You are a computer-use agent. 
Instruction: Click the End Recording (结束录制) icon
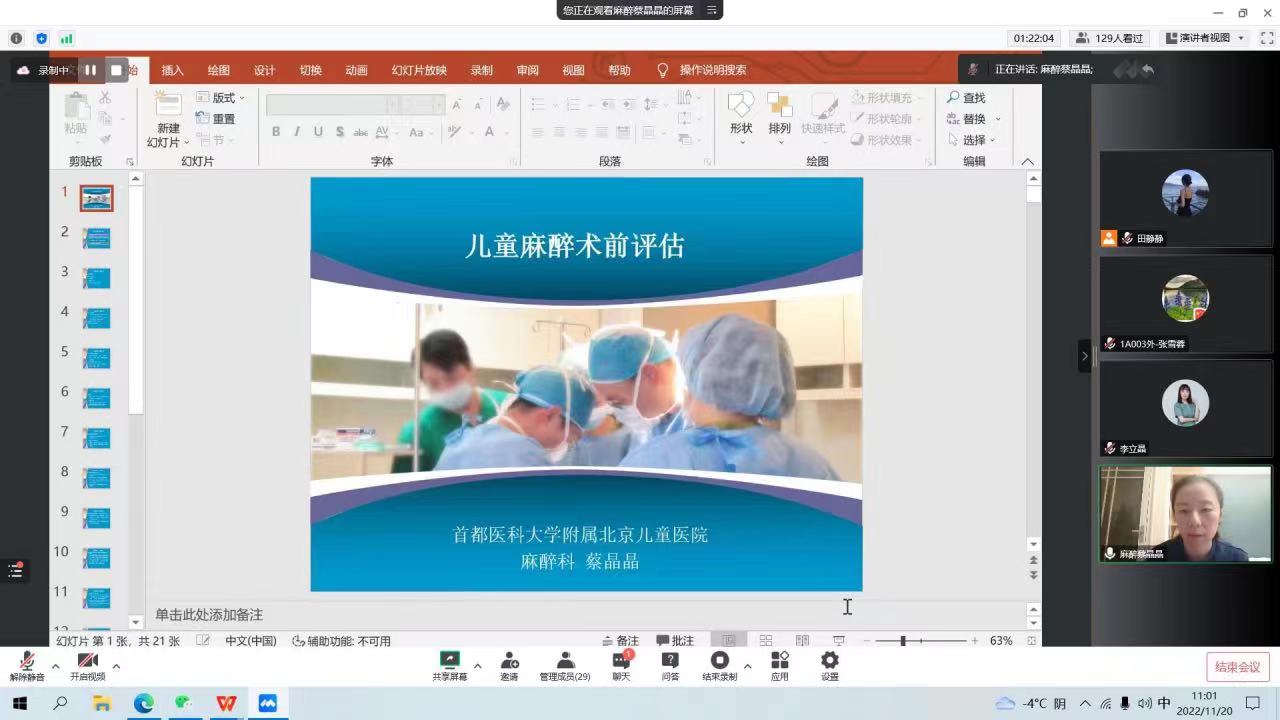(719, 665)
